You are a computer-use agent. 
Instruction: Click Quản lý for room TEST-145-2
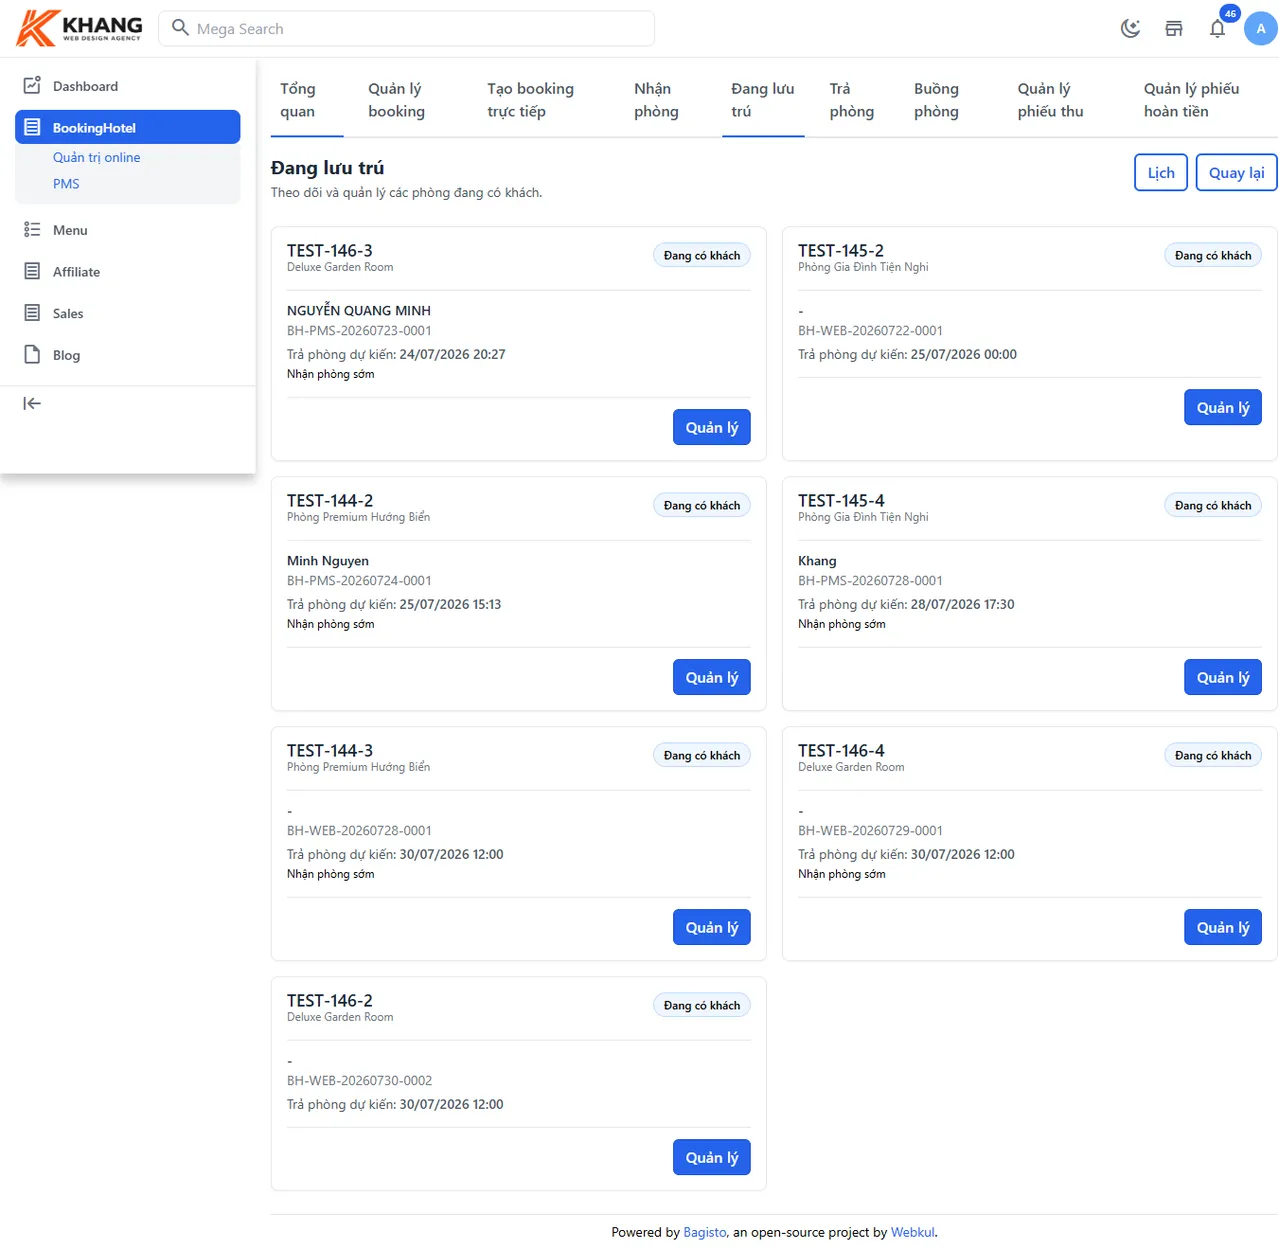coord(1223,407)
